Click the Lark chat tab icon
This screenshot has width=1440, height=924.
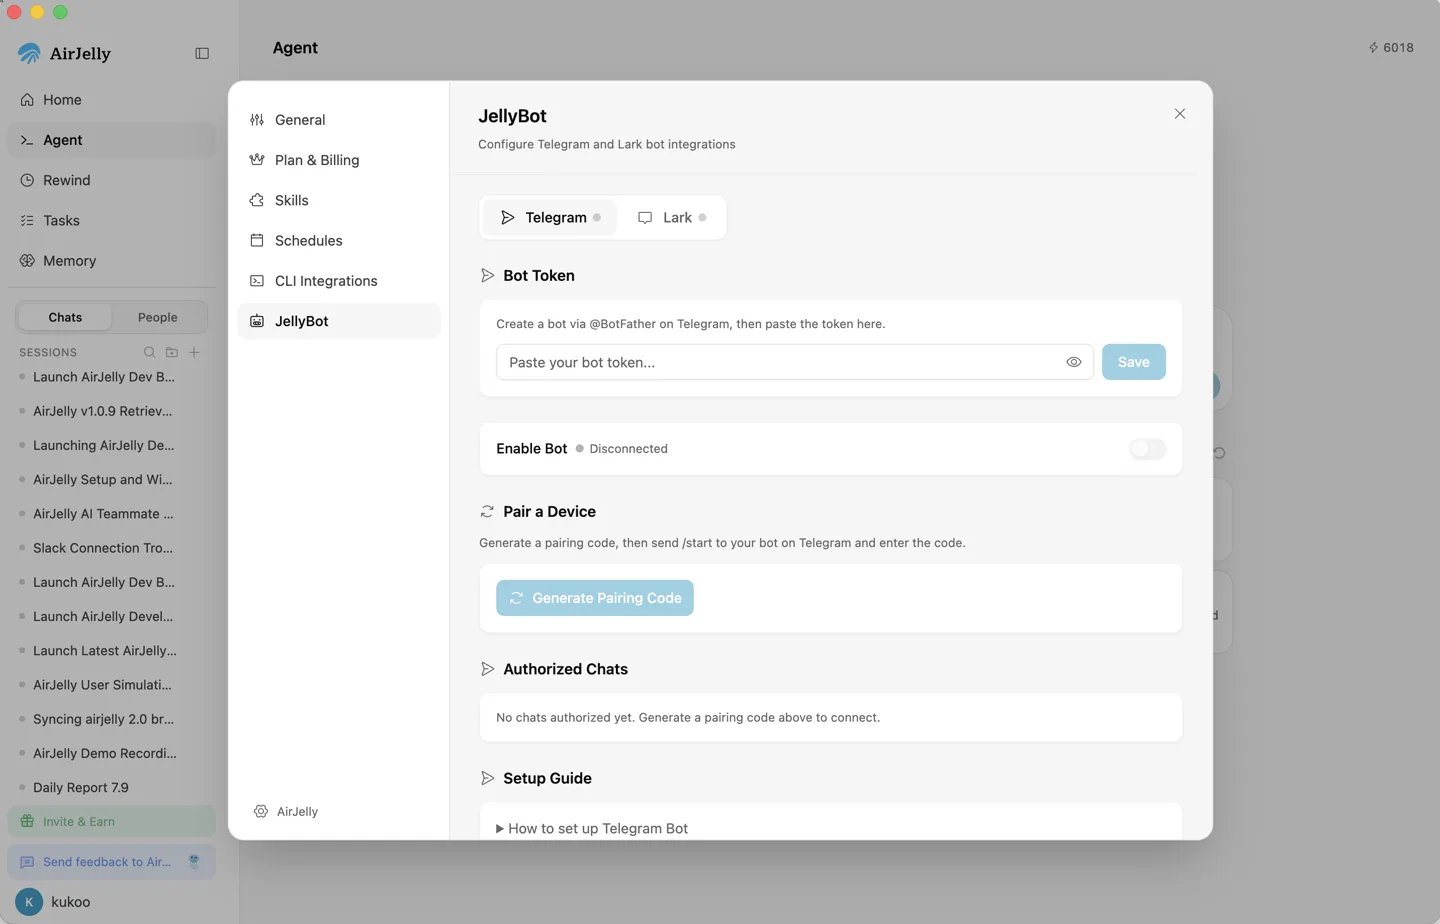645,218
